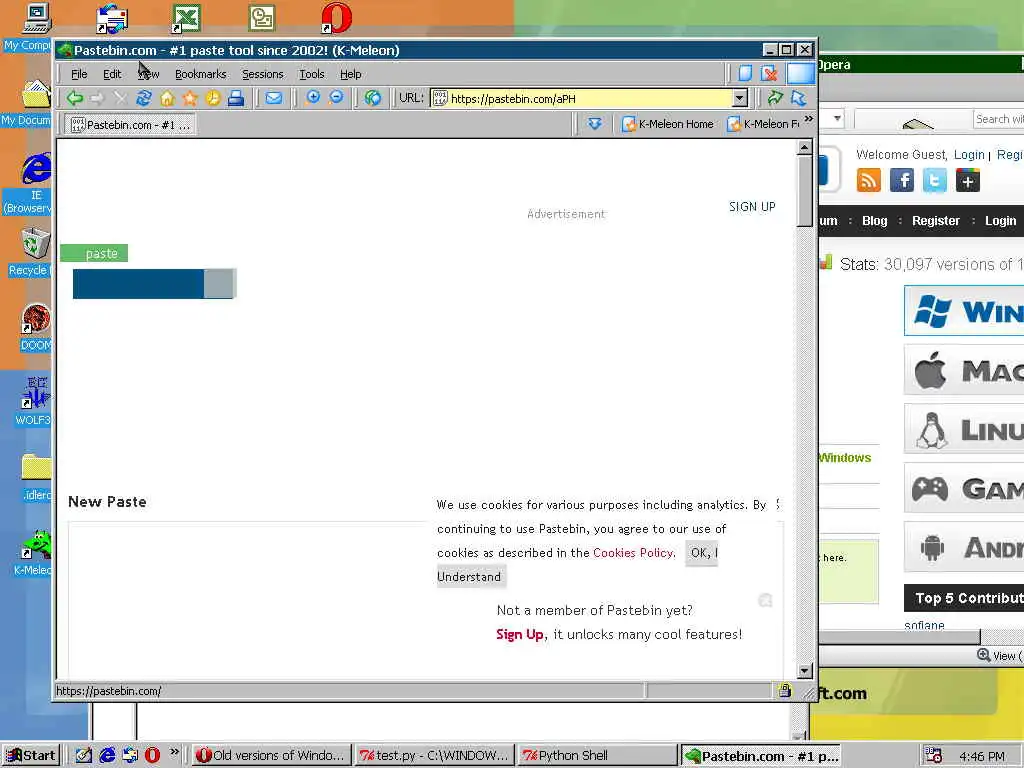Image resolution: width=1024 pixels, height=768 pixels.
Task: Open the Bookmarks menu
Action: [200, 74]
